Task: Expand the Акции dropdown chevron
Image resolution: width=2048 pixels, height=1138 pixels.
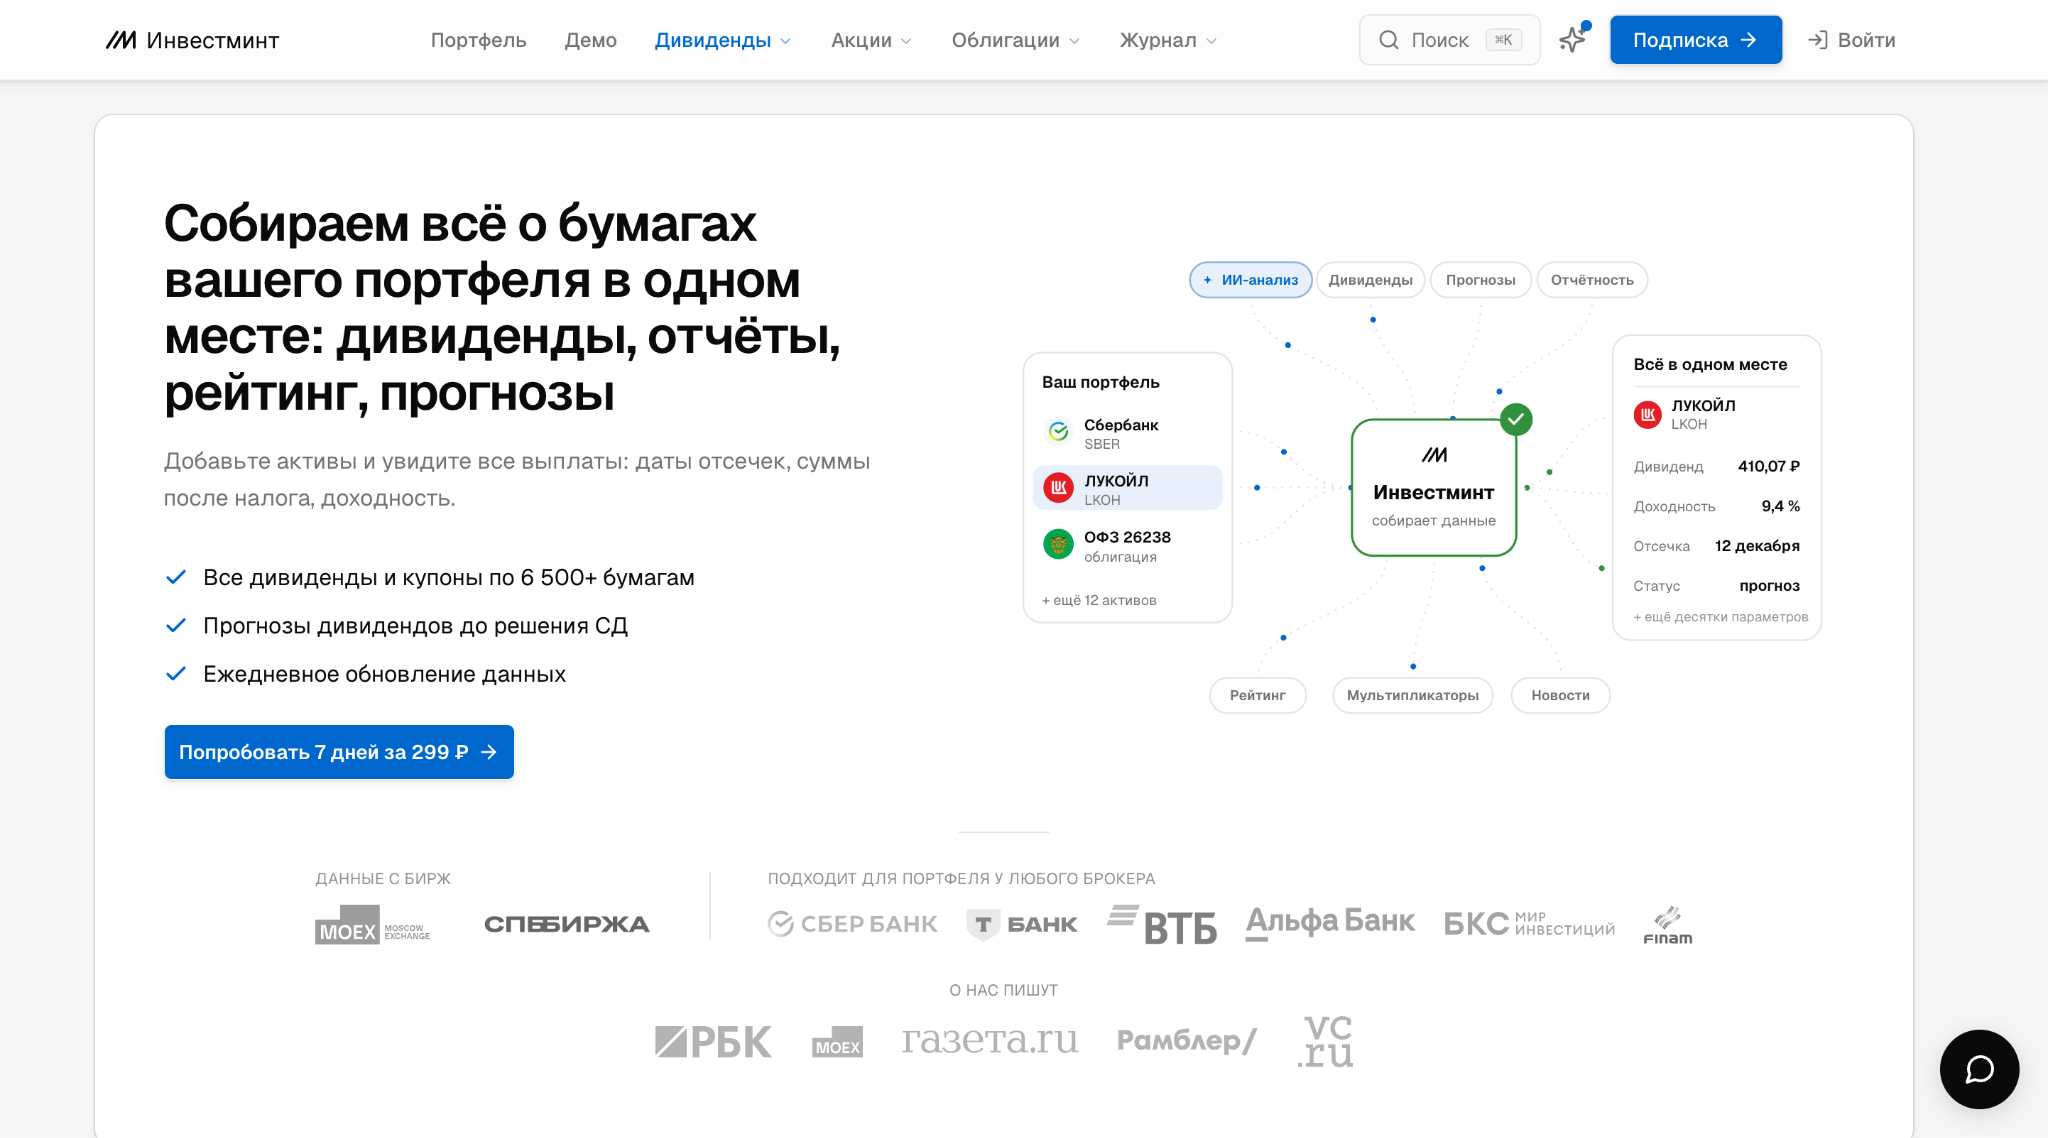Action: pyautogui.click(x=906, y=41)
